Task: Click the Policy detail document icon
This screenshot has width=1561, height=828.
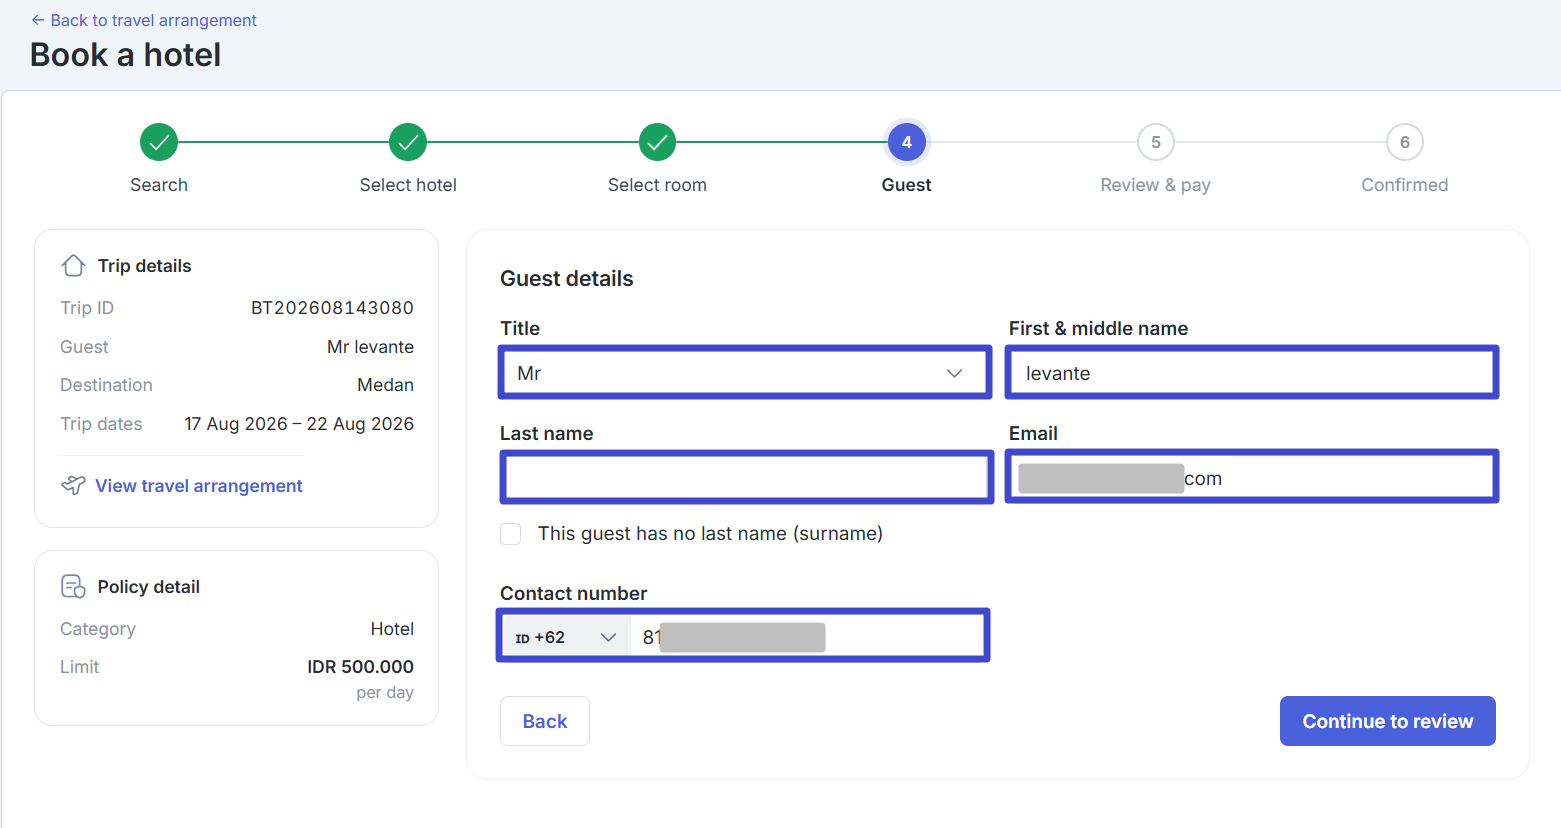Action: point(73,586)
